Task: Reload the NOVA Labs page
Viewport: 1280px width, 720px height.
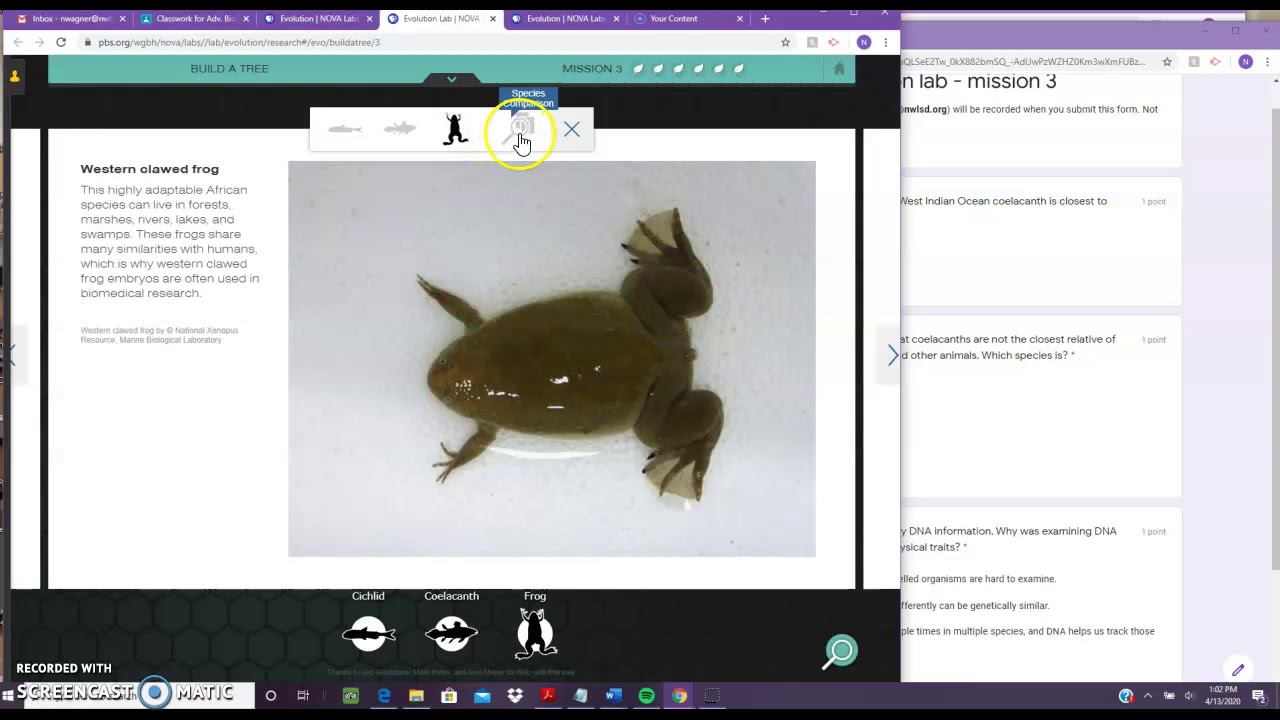Action: [61, 42]
